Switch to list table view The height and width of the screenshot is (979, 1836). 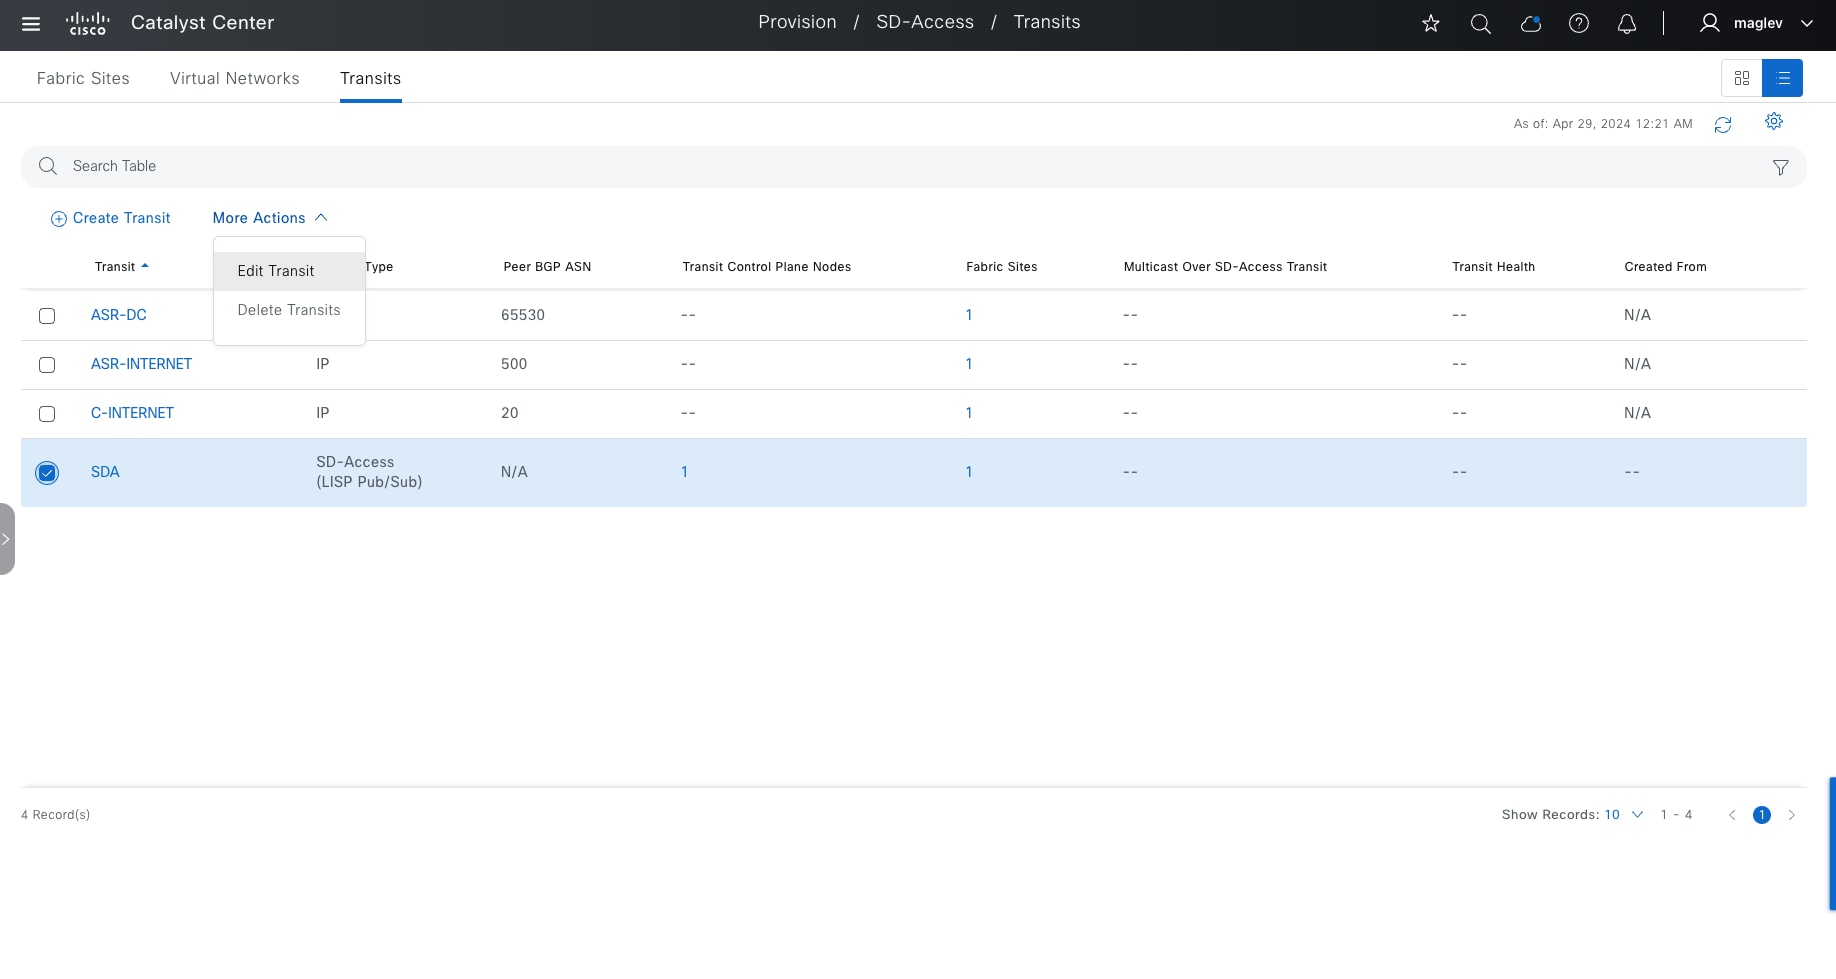pyautogui.click(x=1783, y=78)
